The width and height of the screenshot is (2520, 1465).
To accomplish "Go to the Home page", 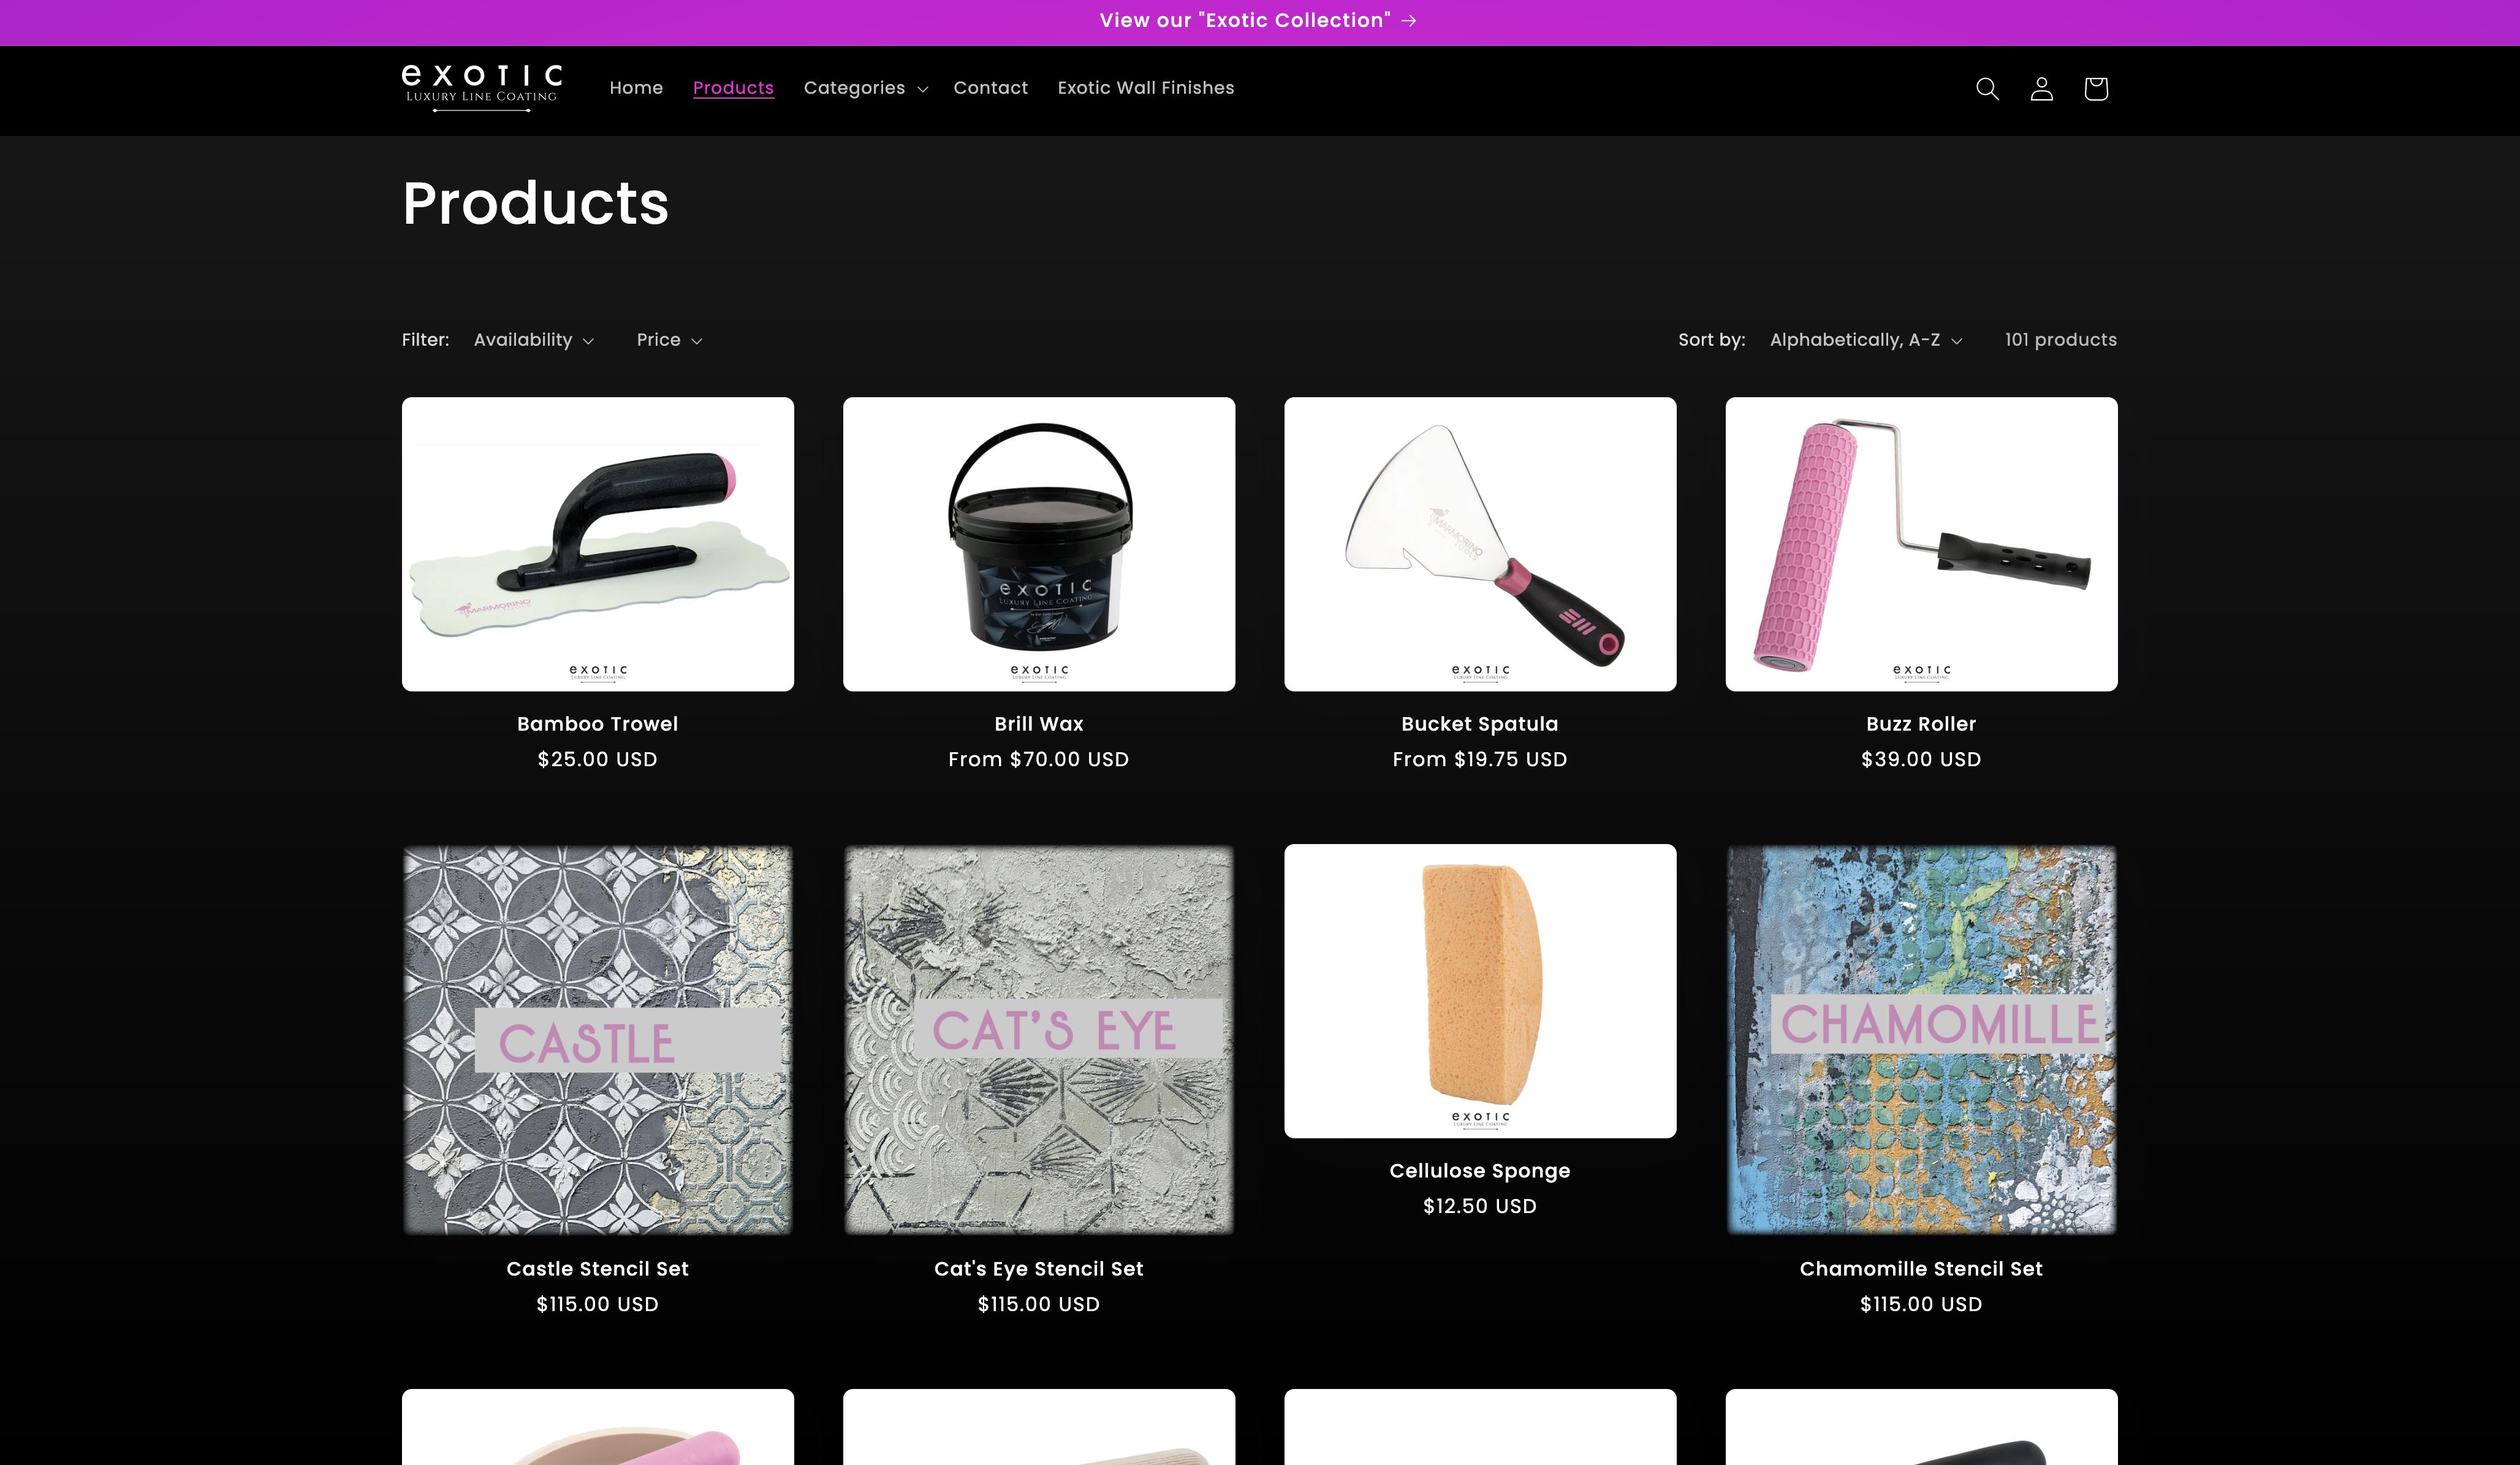I will pyautogui.click(x=636, y=88).
